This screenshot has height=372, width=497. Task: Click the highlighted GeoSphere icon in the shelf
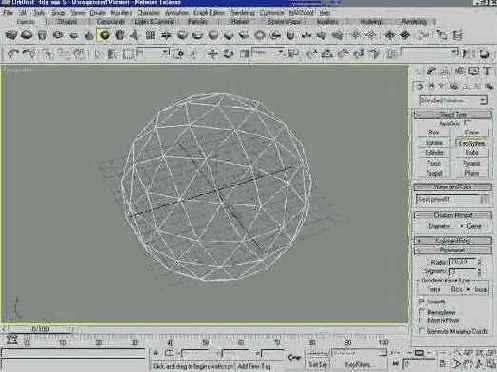coord(104,35)
